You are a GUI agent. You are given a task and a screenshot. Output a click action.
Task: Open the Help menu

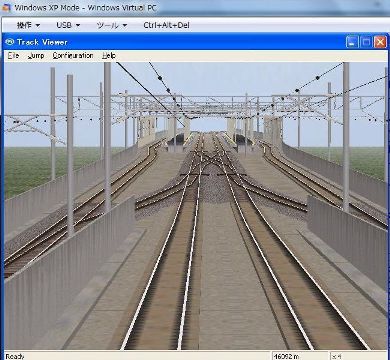(x=109, y=56)
